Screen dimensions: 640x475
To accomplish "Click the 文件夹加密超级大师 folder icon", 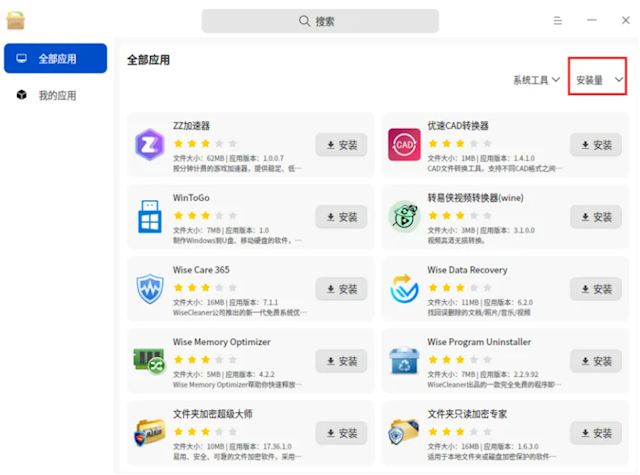I will pyautogui.click(x=150, y=433).
